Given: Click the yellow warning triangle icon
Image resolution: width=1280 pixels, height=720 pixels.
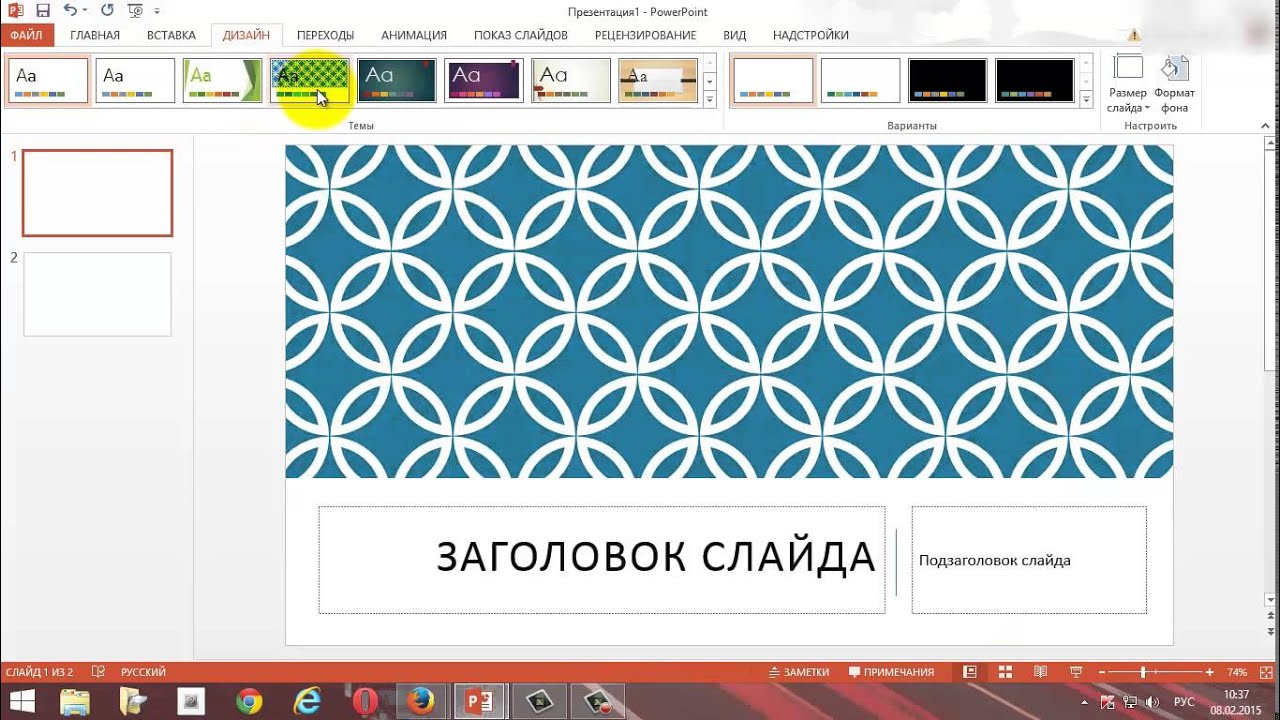Looking at the screenshot, I should point(1134,35).
